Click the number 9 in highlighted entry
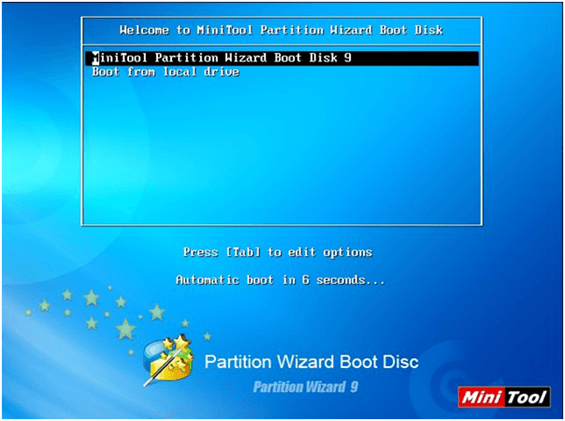 [x=348, y=58]
